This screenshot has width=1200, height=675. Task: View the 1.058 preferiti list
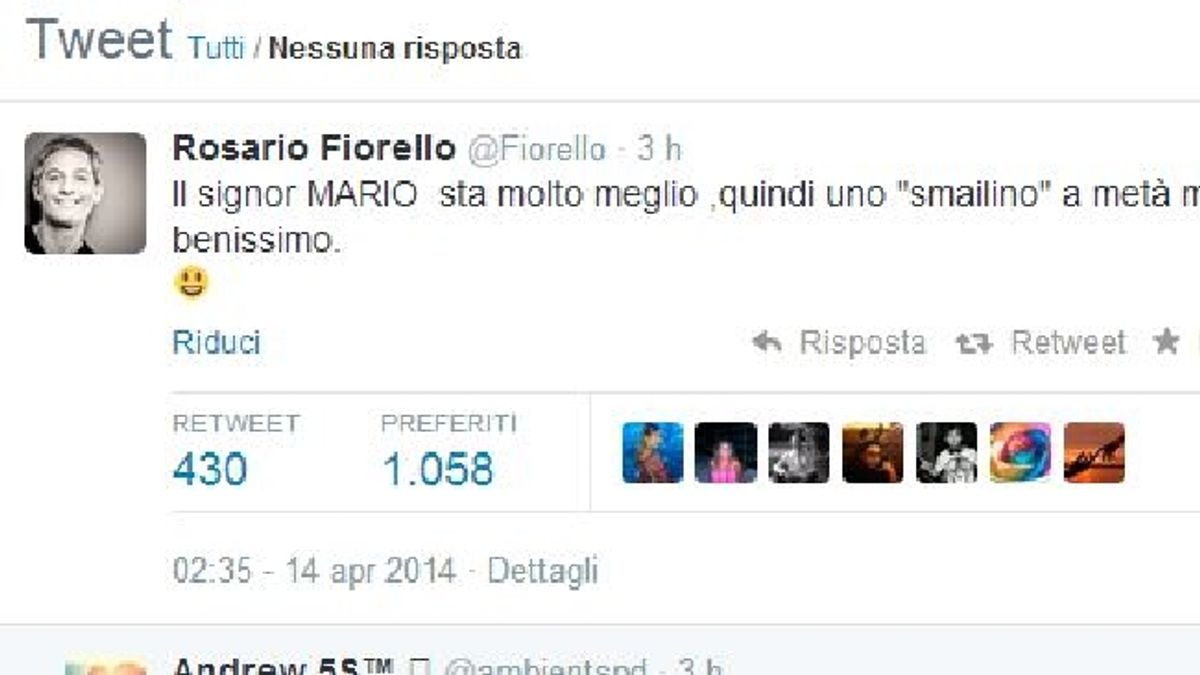[438, 468]
